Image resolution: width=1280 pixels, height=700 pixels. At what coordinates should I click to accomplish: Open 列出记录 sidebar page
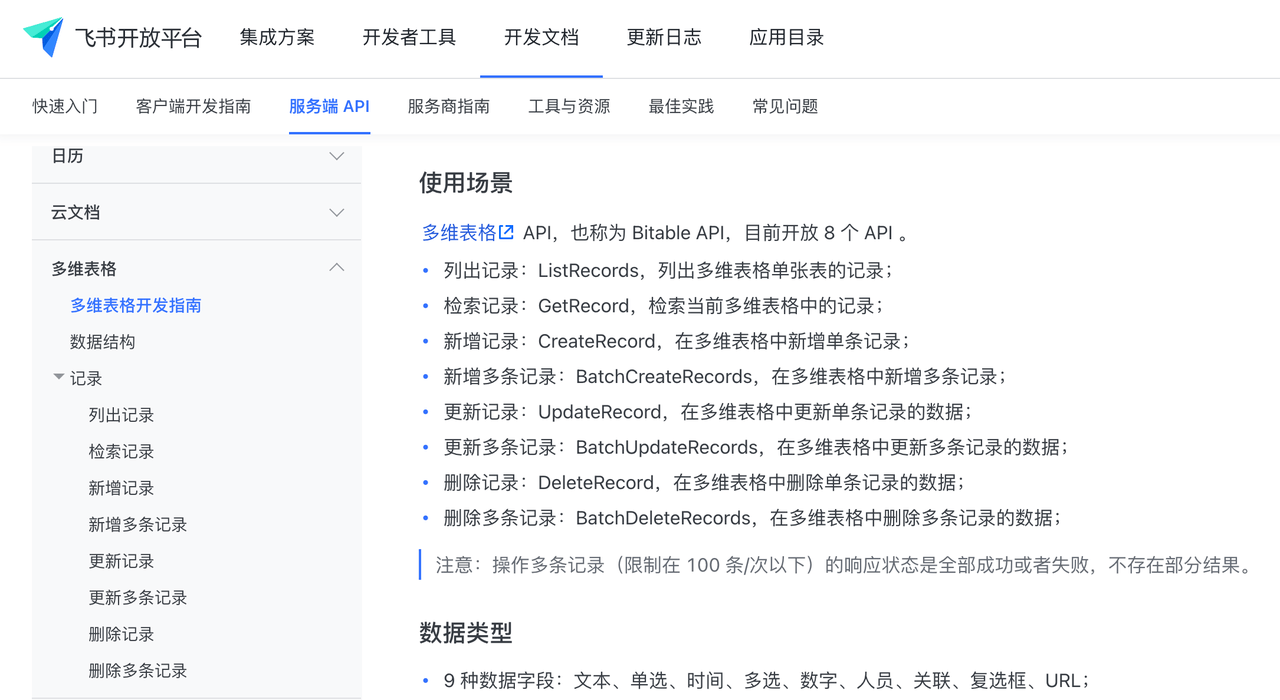point(121,415)
